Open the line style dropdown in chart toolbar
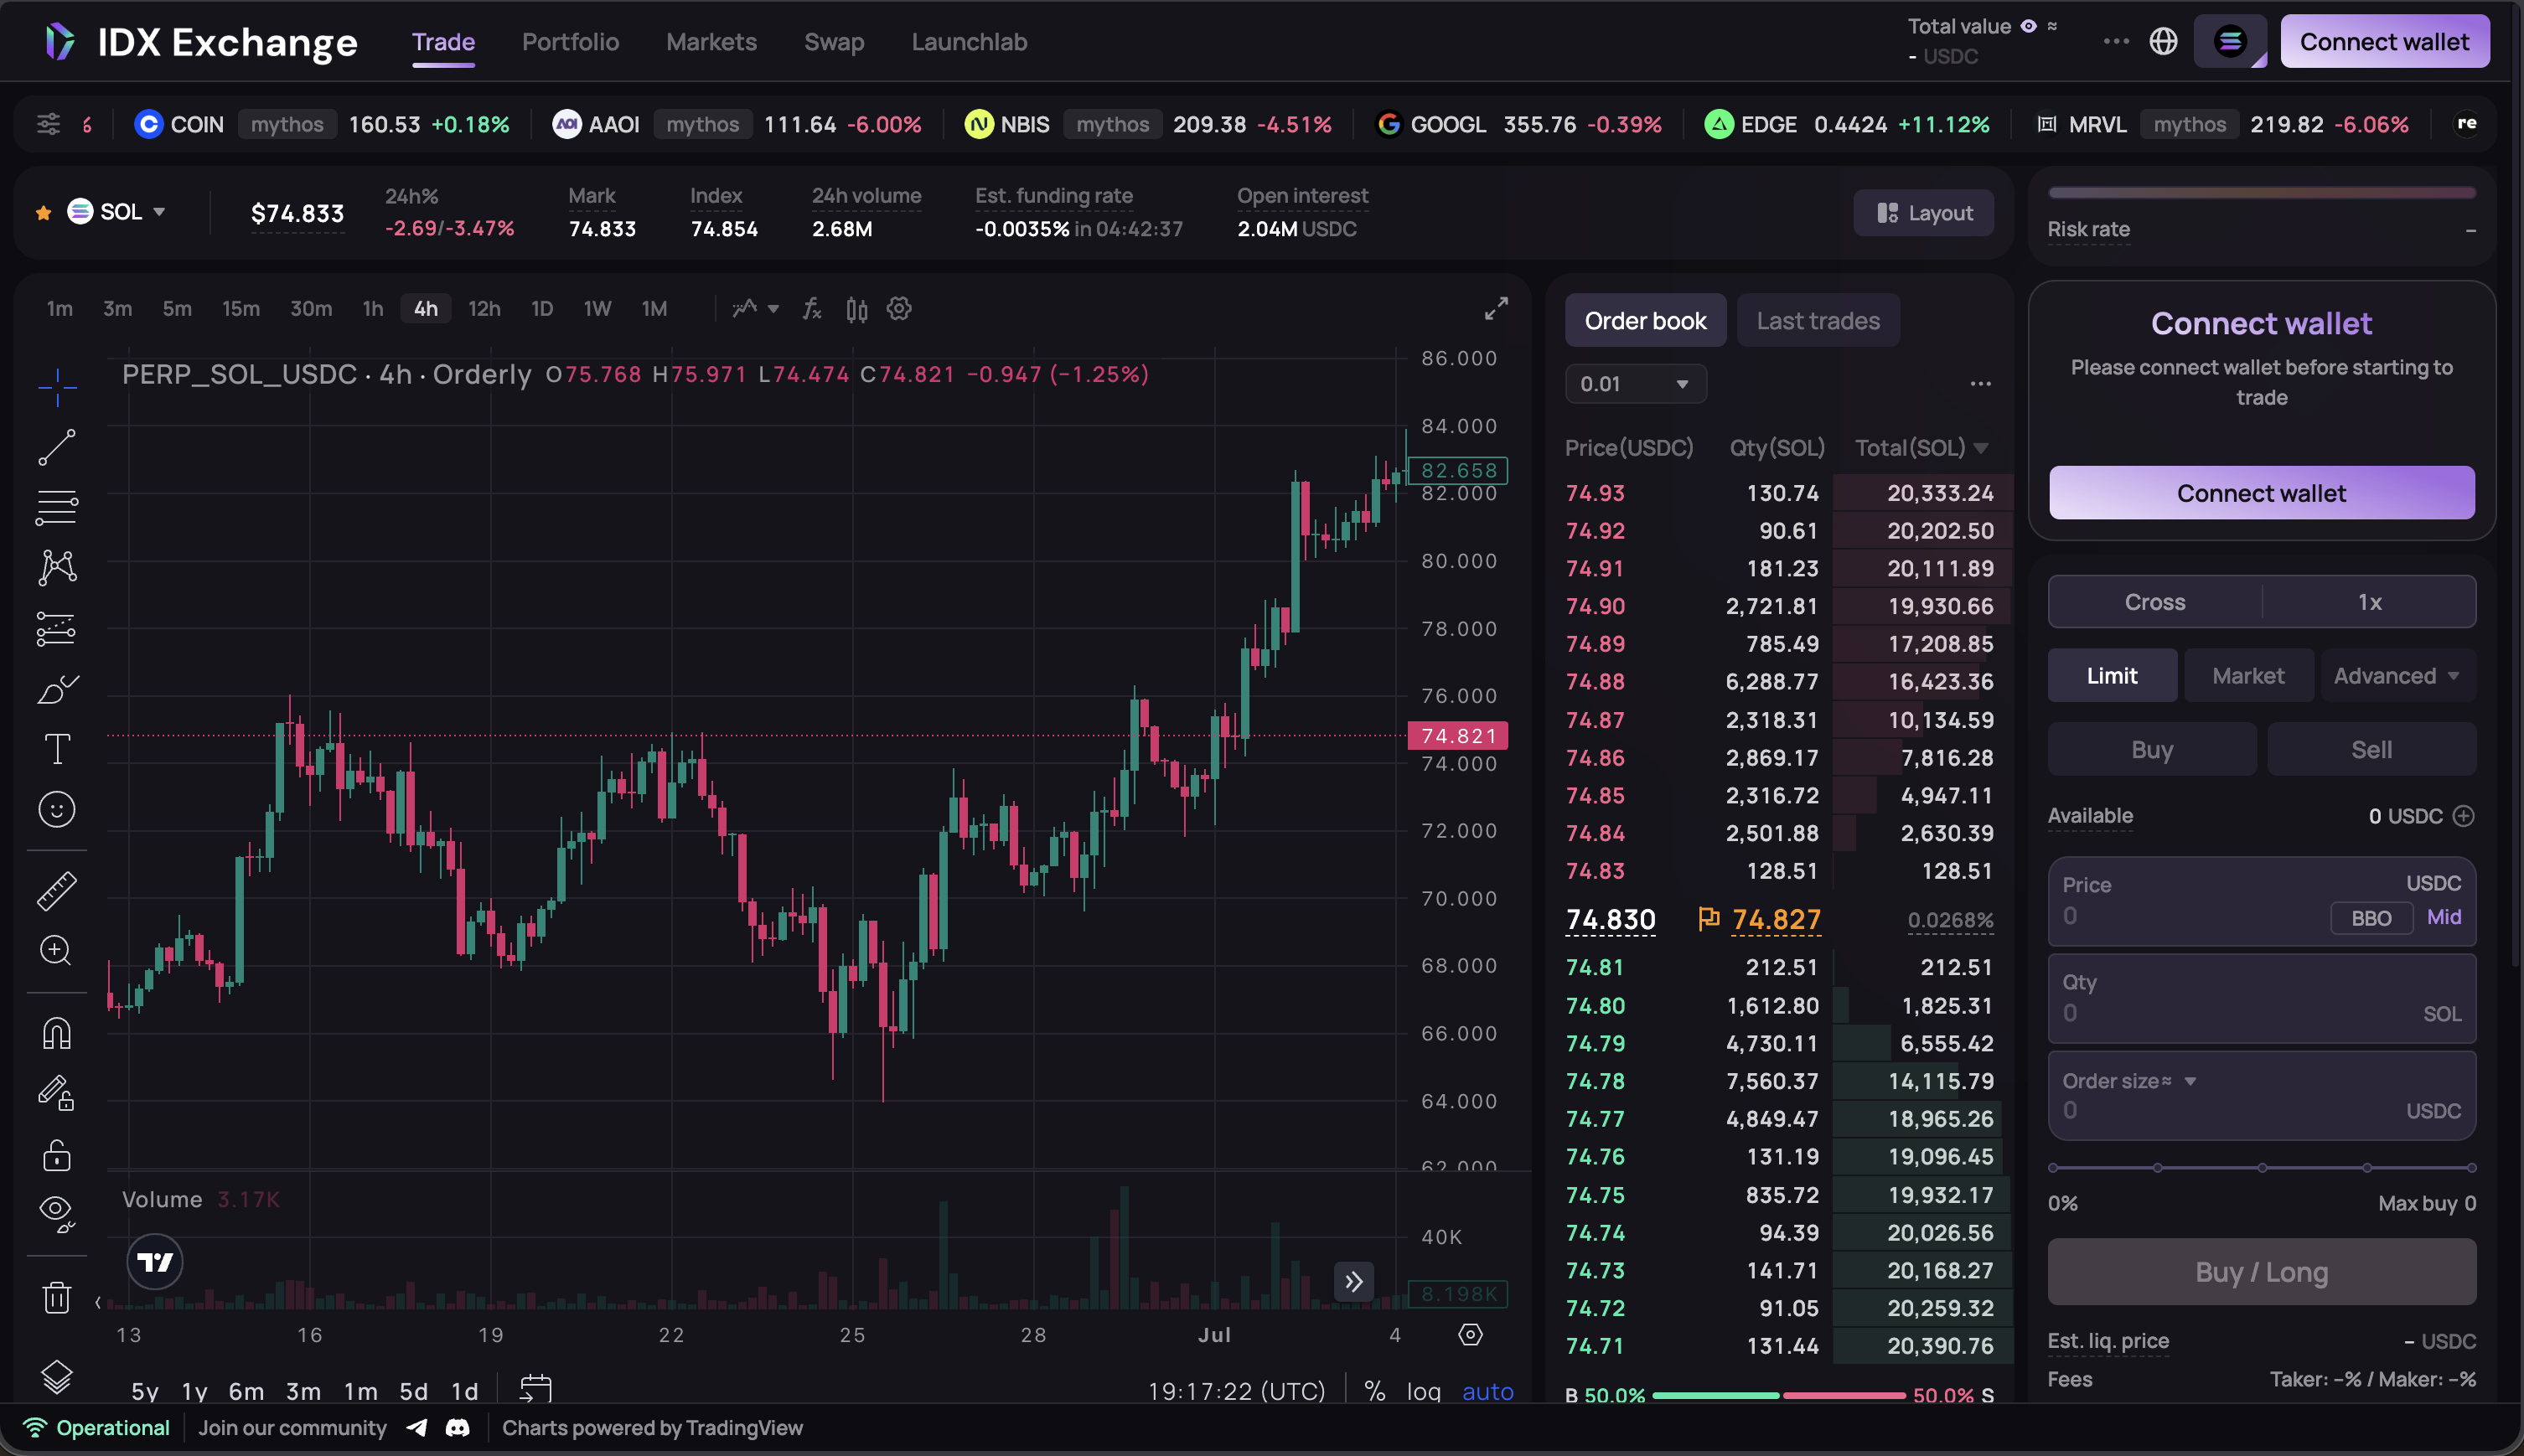The image size is (2524, 1456). click(756, 309)
